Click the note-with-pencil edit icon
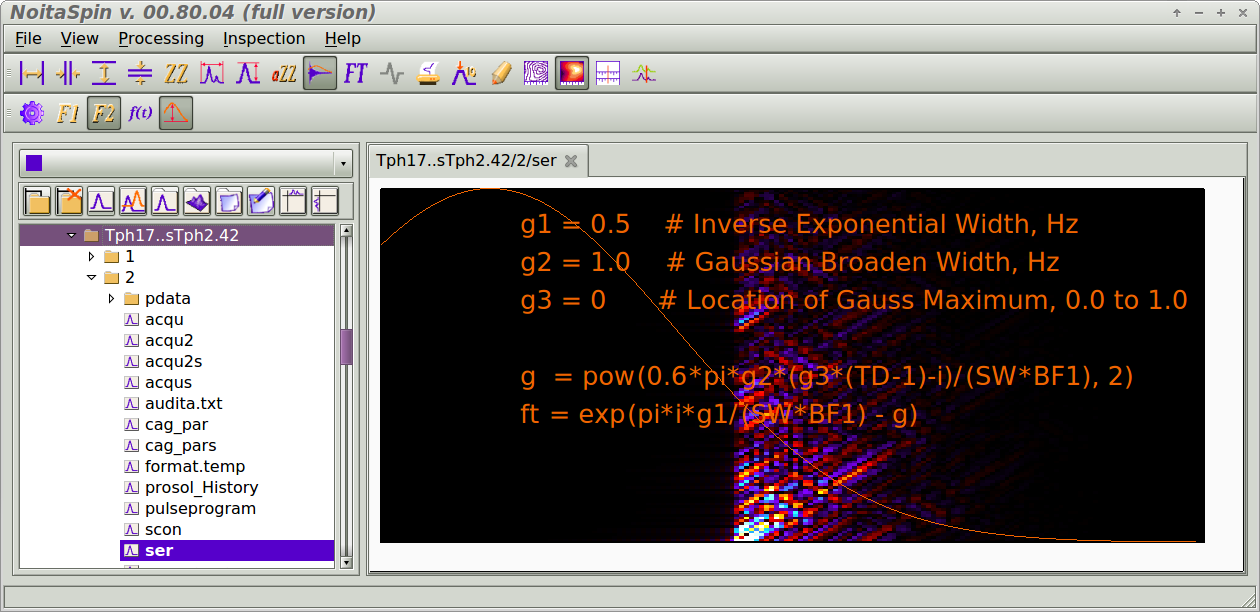The image size is (1260, 612). 261,201
